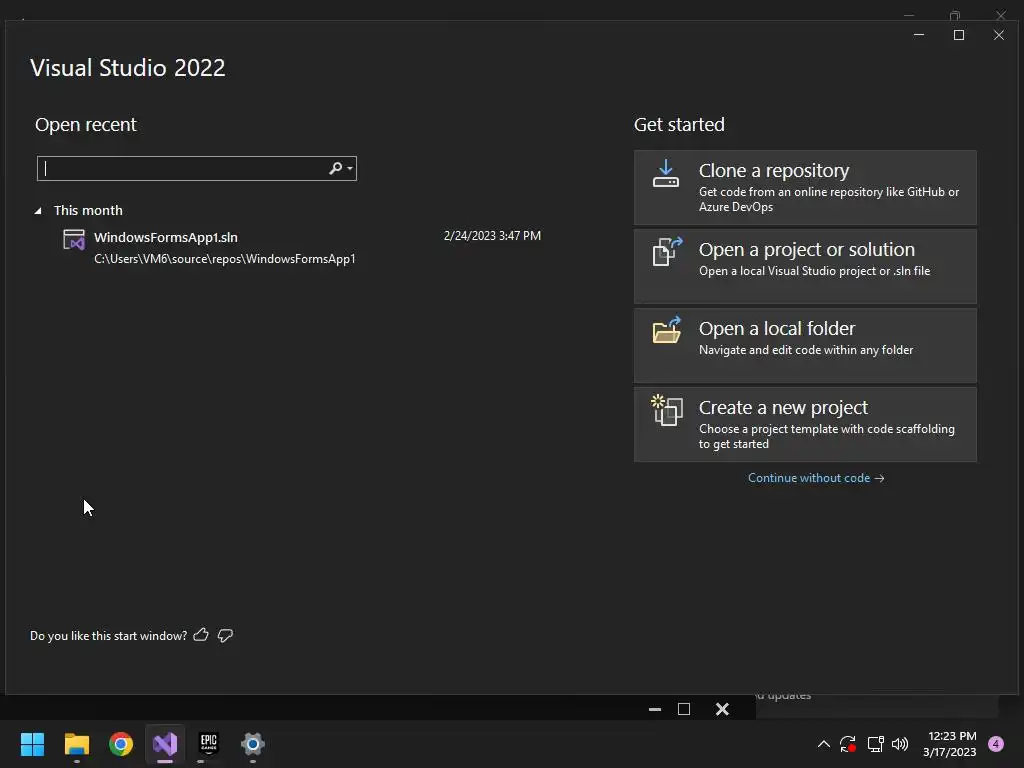Open the settings gear app in the taskbar

coord(253,744)
